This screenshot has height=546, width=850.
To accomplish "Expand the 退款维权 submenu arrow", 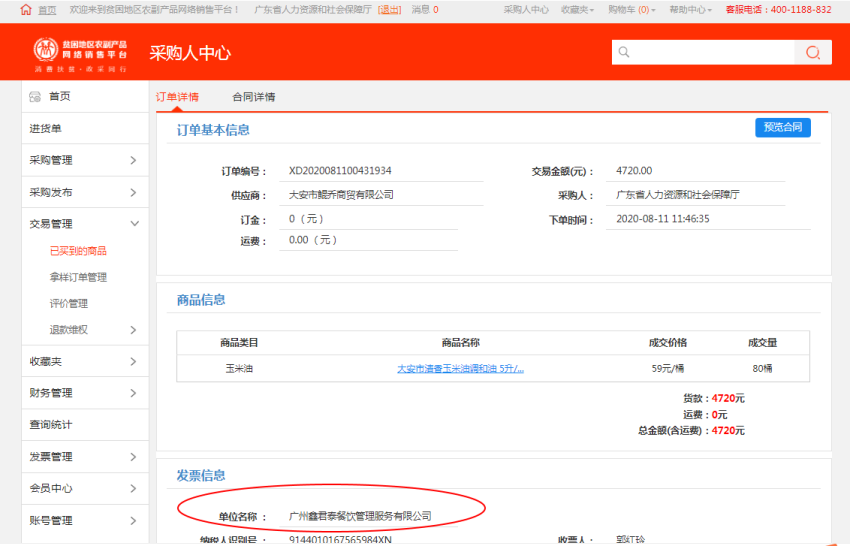I will (134, 330).
